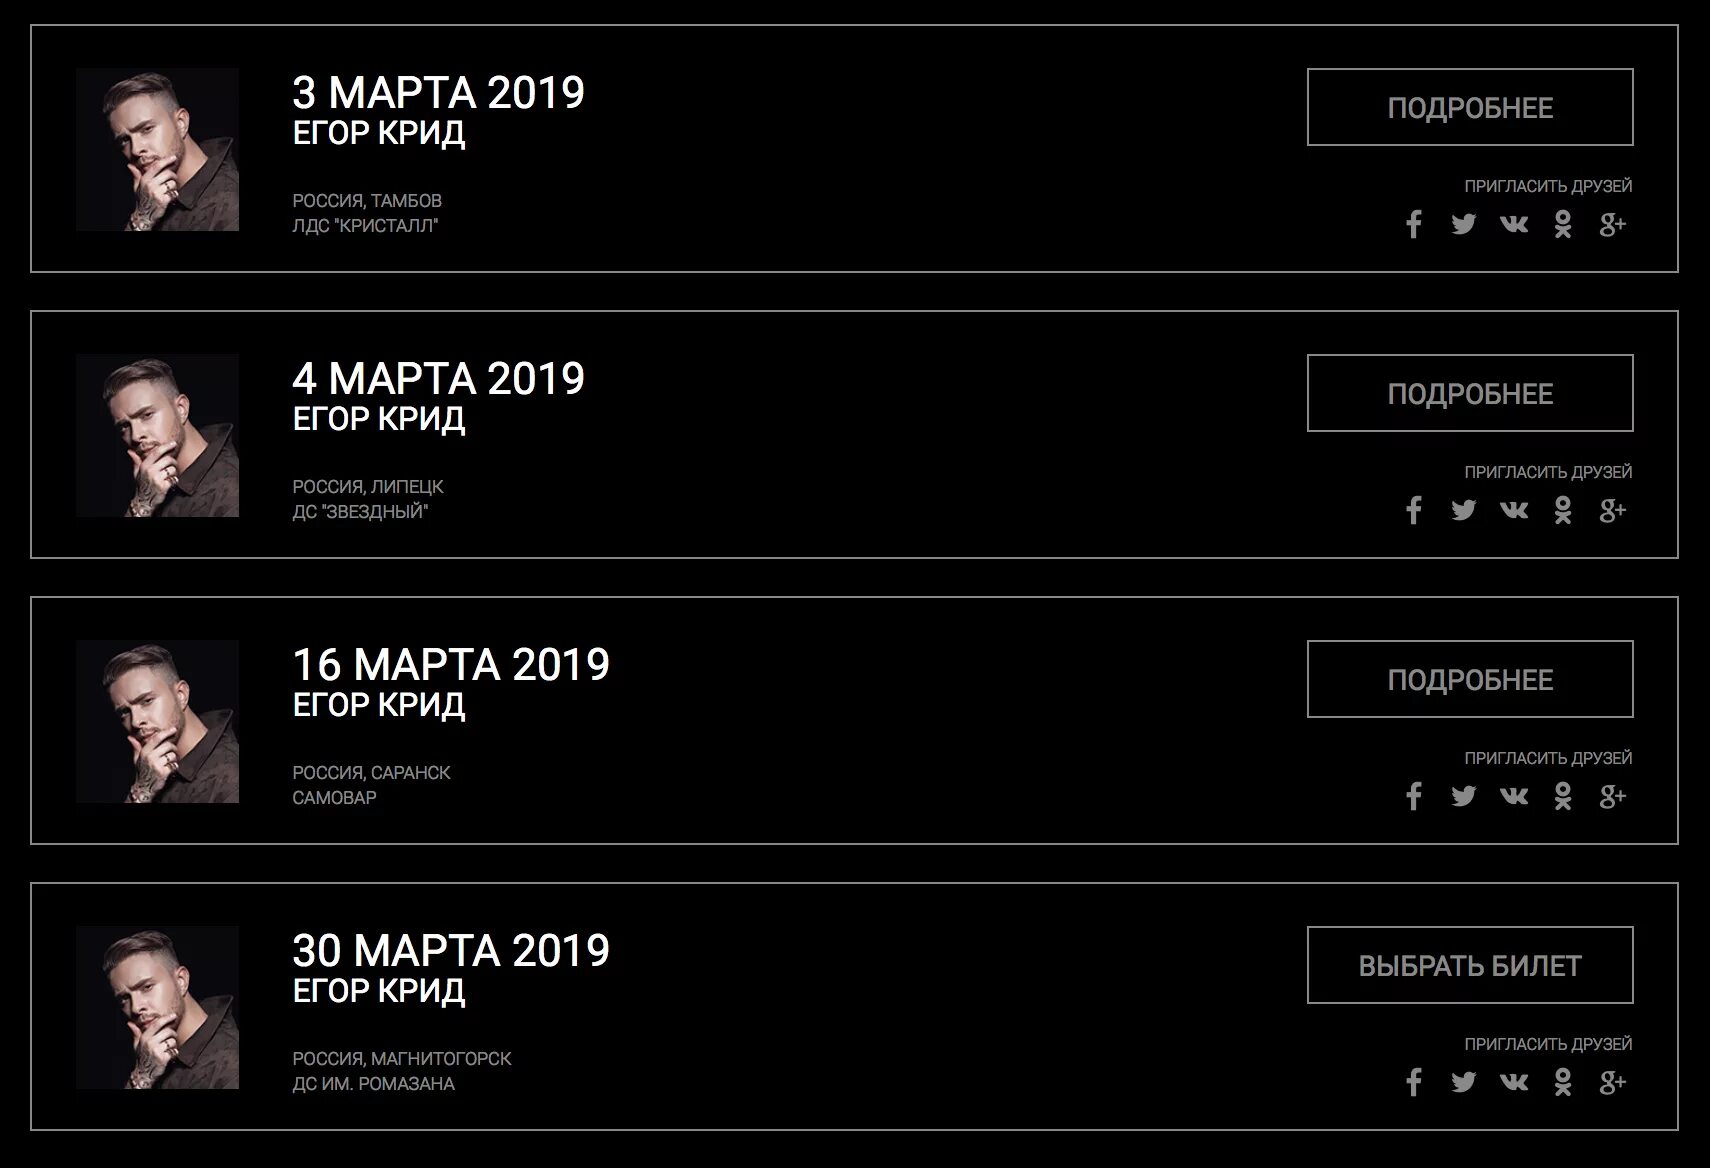Screen dimensions: 1710x1168
Task: Share Magnitogorsk concert on Odnoklassniki
Action: 1563,1082
